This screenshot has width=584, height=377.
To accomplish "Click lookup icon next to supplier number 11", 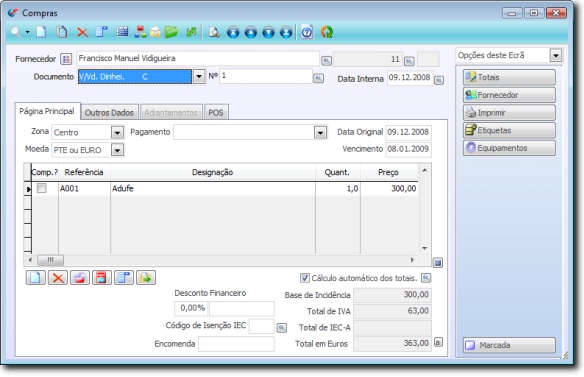I will pos(409,61).
